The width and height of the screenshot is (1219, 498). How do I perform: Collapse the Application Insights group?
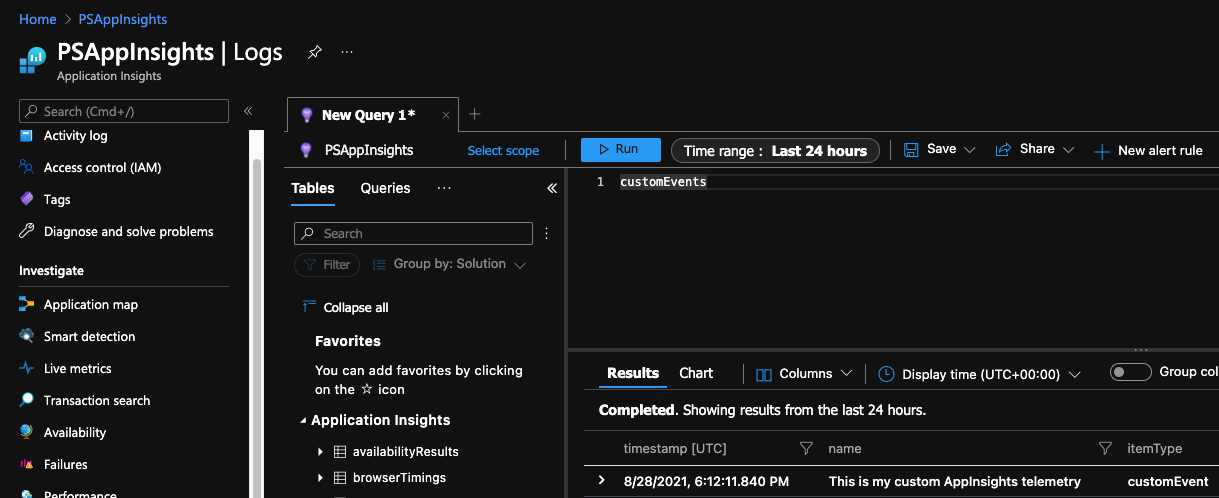coord(303,421)
